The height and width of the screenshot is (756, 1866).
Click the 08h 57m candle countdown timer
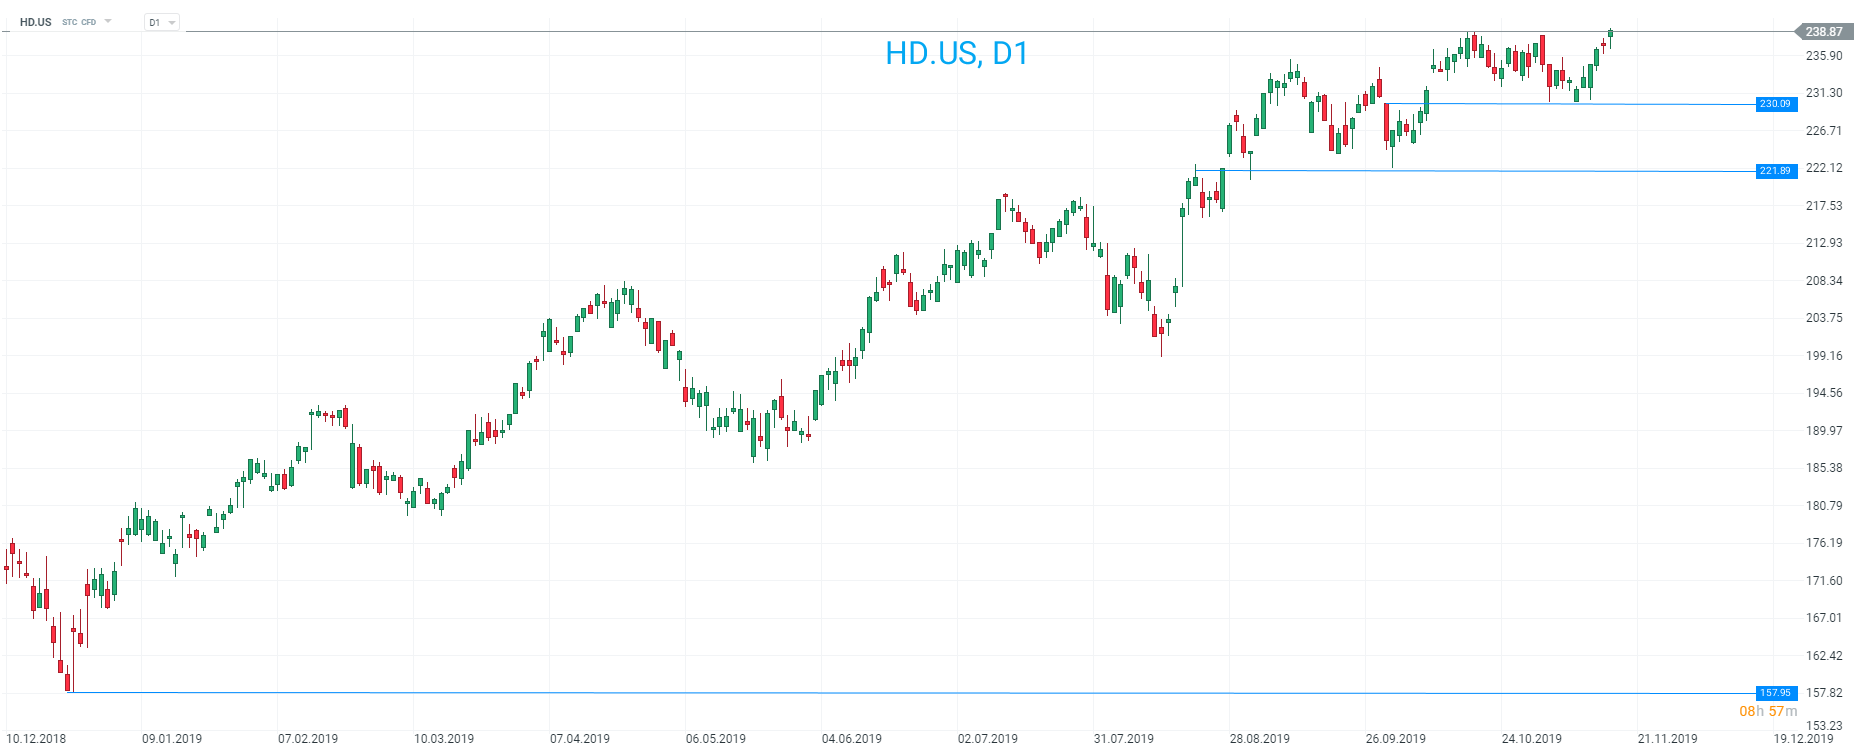1768,711
